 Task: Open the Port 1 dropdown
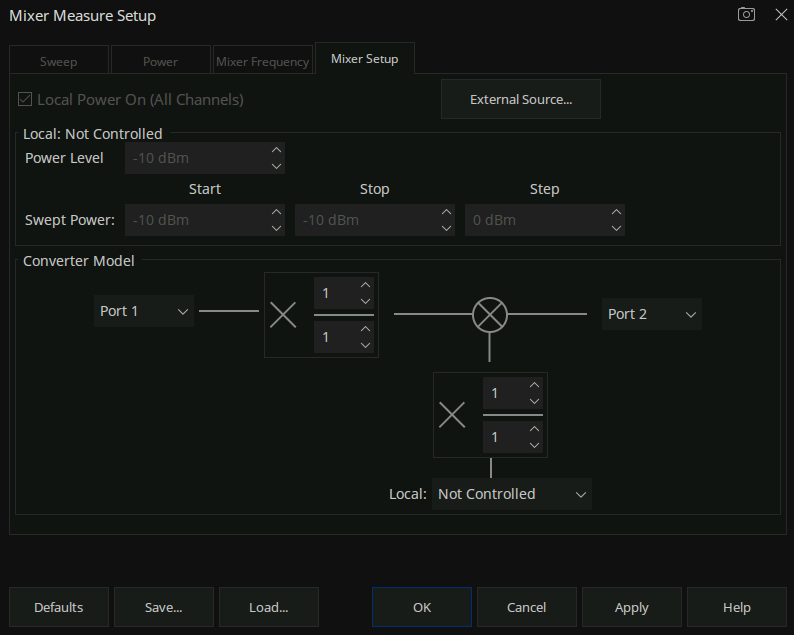[144, 312]
